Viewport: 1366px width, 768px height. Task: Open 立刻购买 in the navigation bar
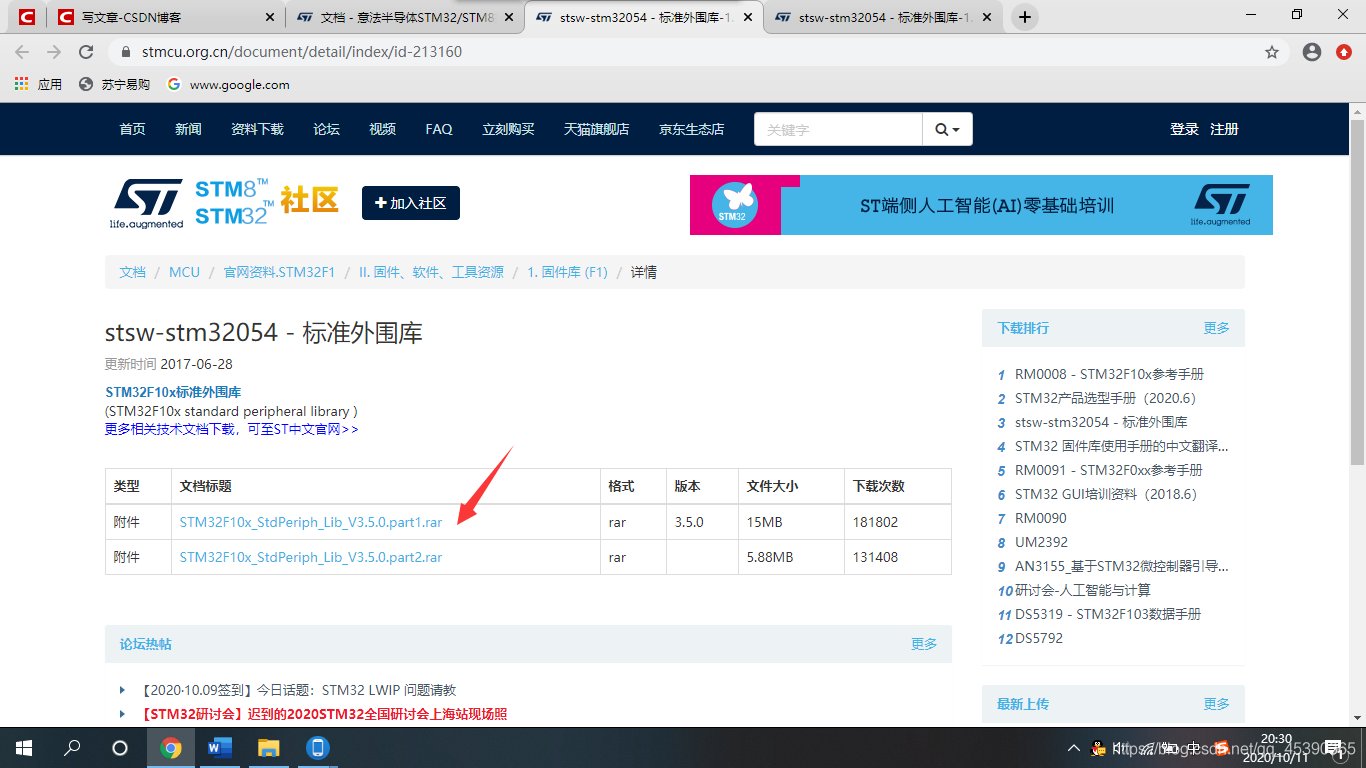(x=508, y=129)
